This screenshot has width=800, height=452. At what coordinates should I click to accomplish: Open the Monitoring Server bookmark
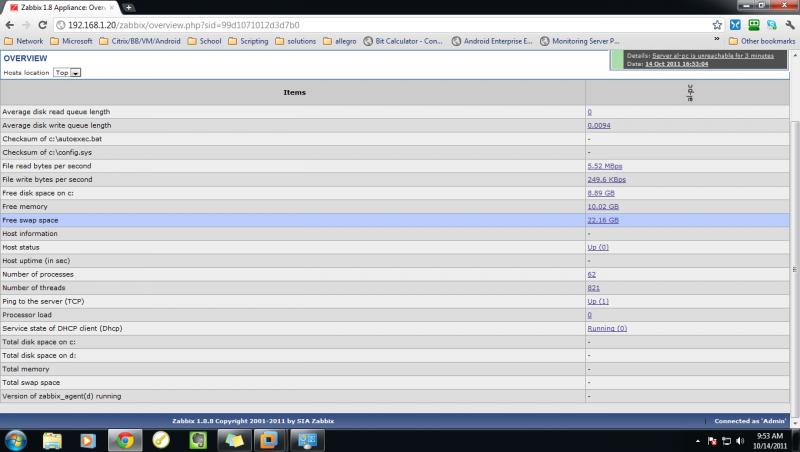[x=580, y=41]
